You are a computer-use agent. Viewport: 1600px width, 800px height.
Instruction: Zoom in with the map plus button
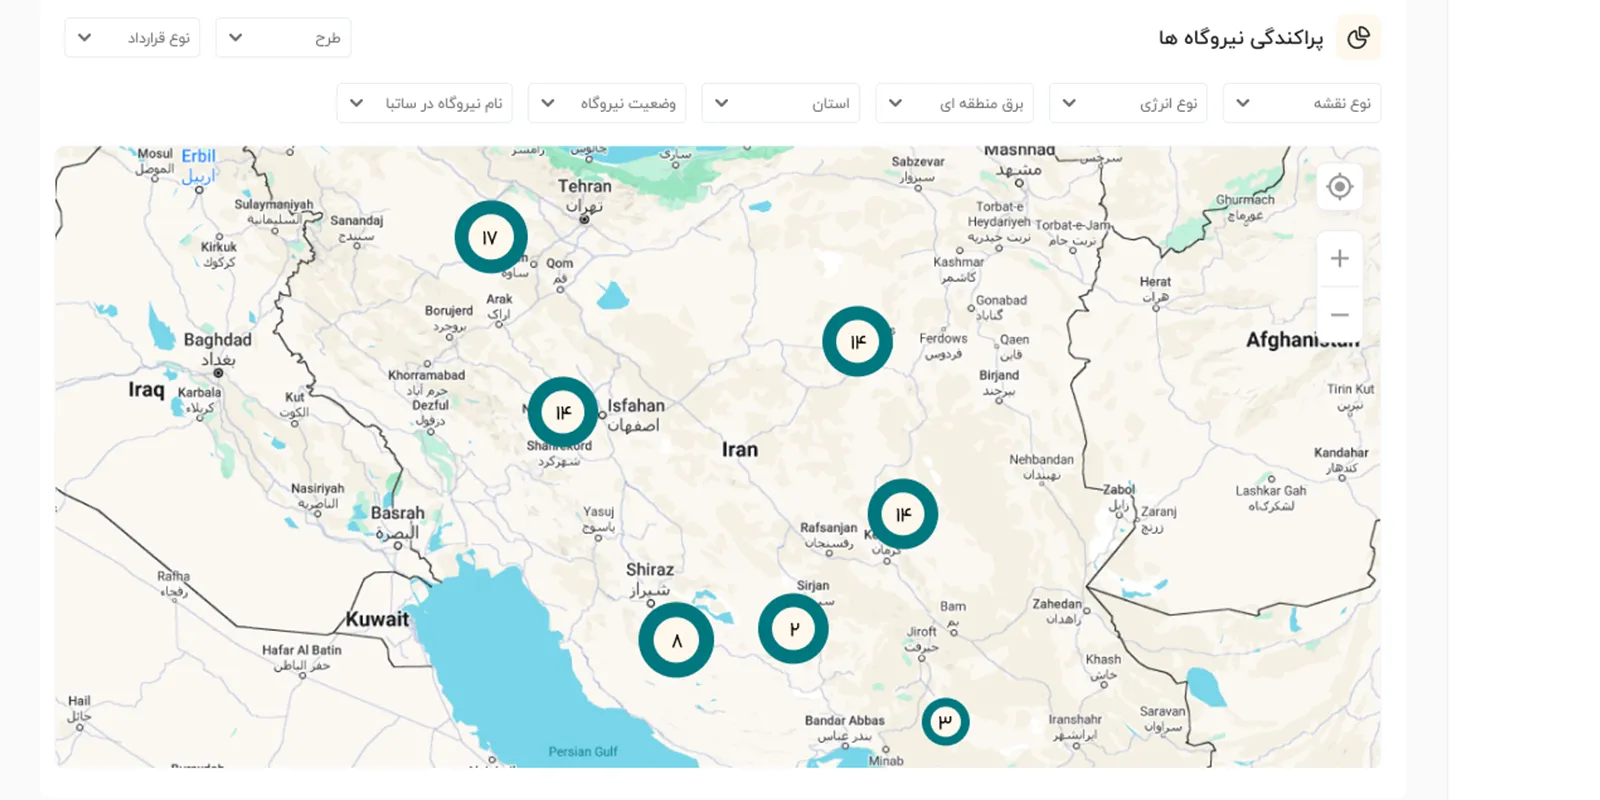coord(1339,259)
